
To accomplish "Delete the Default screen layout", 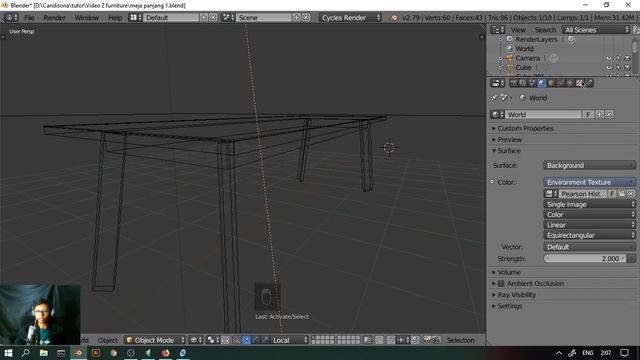I will pyautogui.click(x=213, y=18).
